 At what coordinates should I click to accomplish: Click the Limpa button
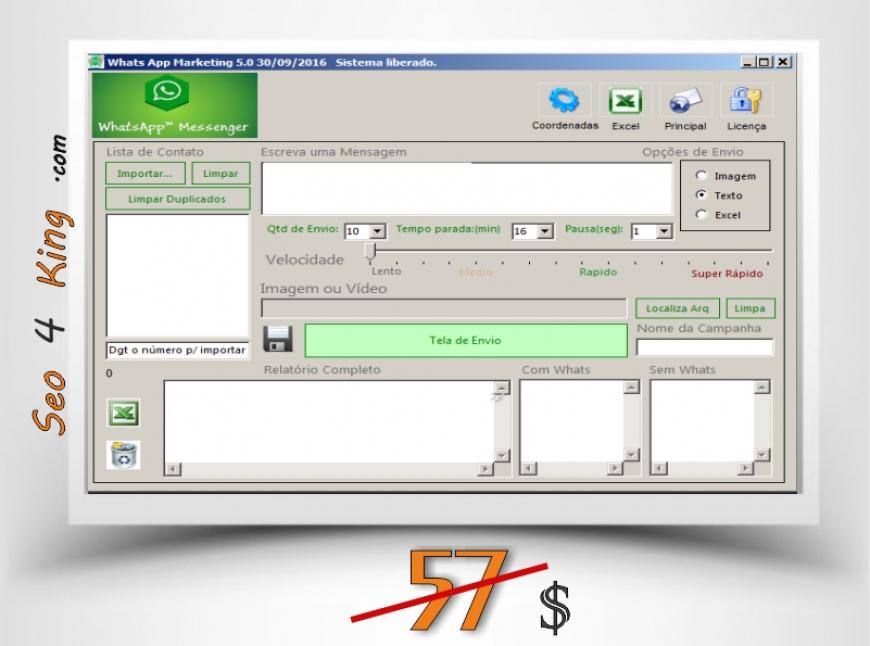pos(750,308)
